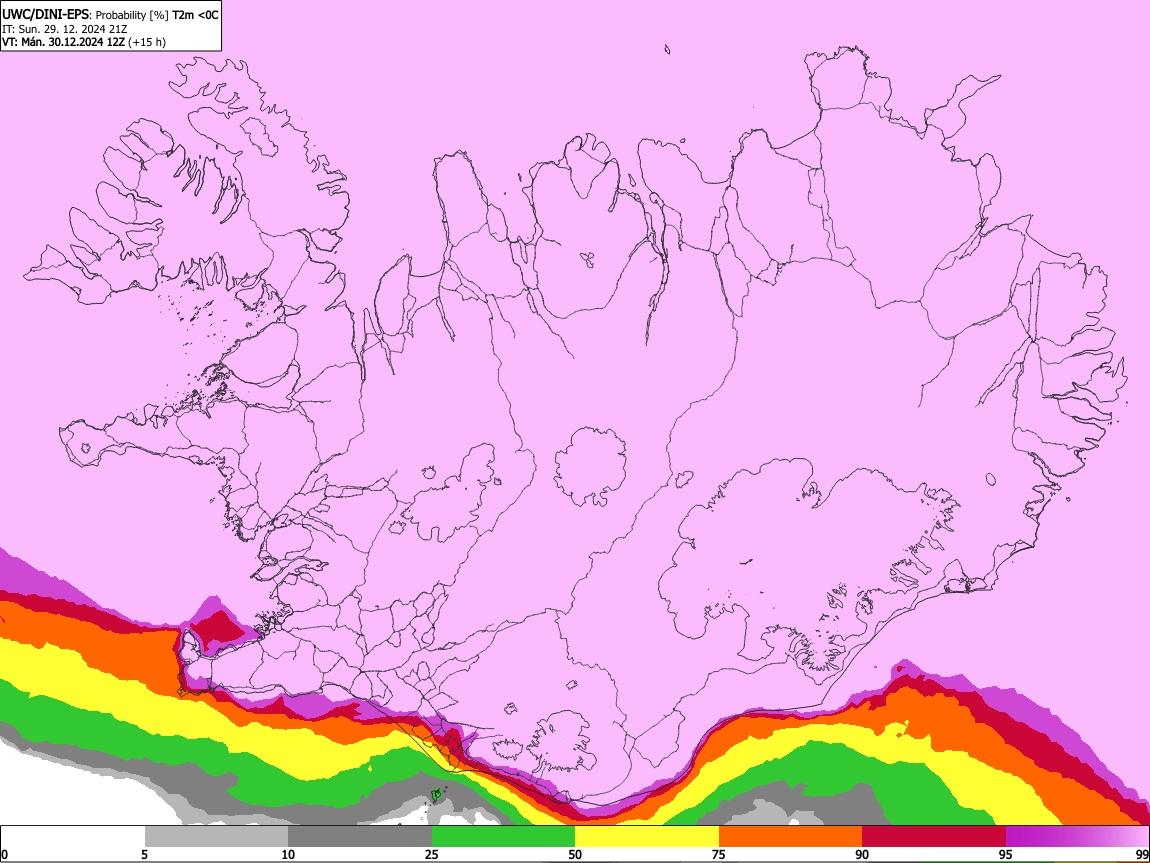The image size is (1150, 863).
Task: Click the "UWC/DINI-EPS" title text
Action: [x=44, y=14]
